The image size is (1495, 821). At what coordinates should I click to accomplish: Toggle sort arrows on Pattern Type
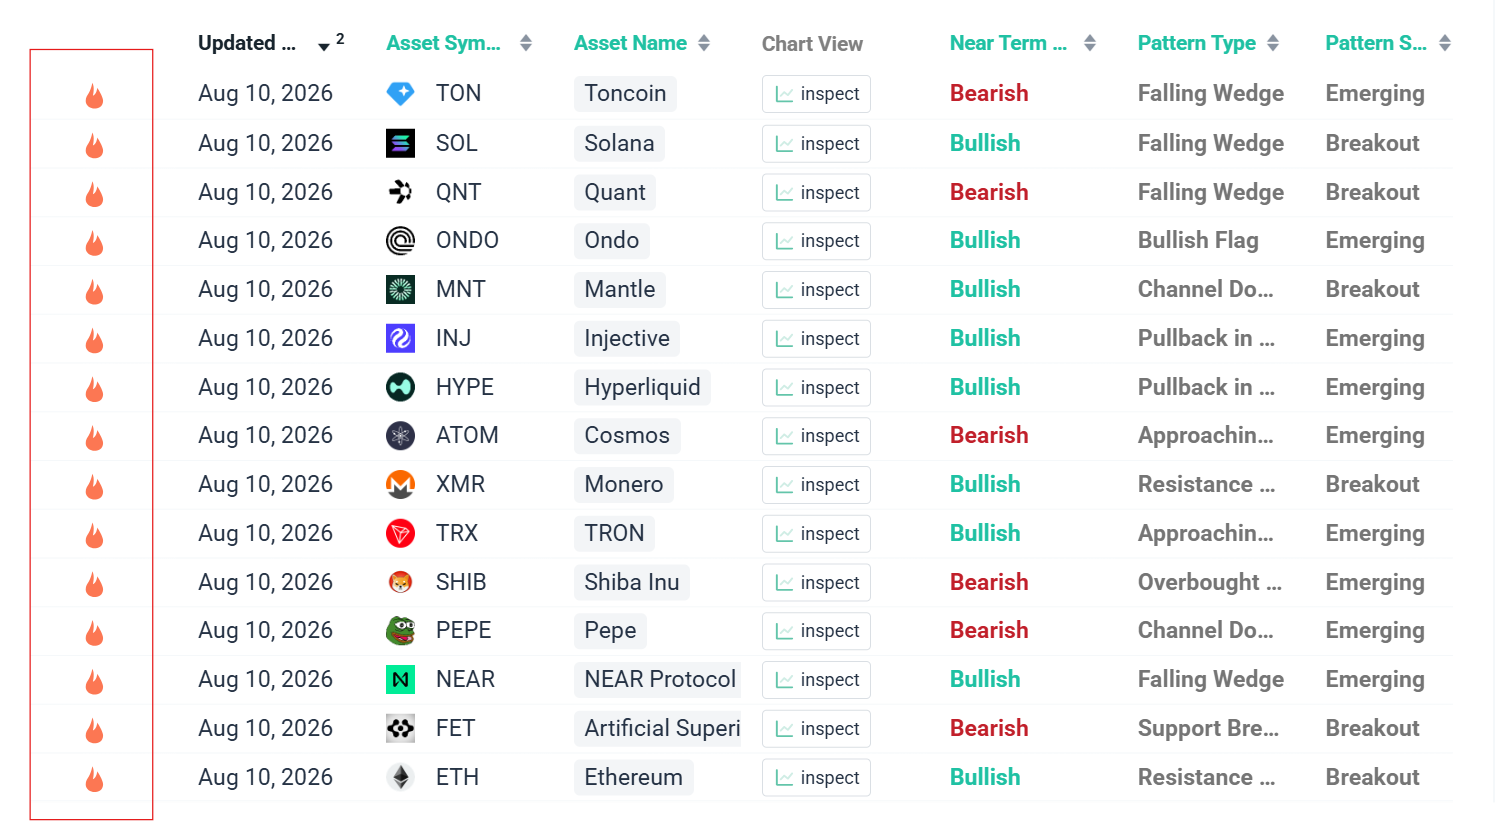coord(1273,43)
